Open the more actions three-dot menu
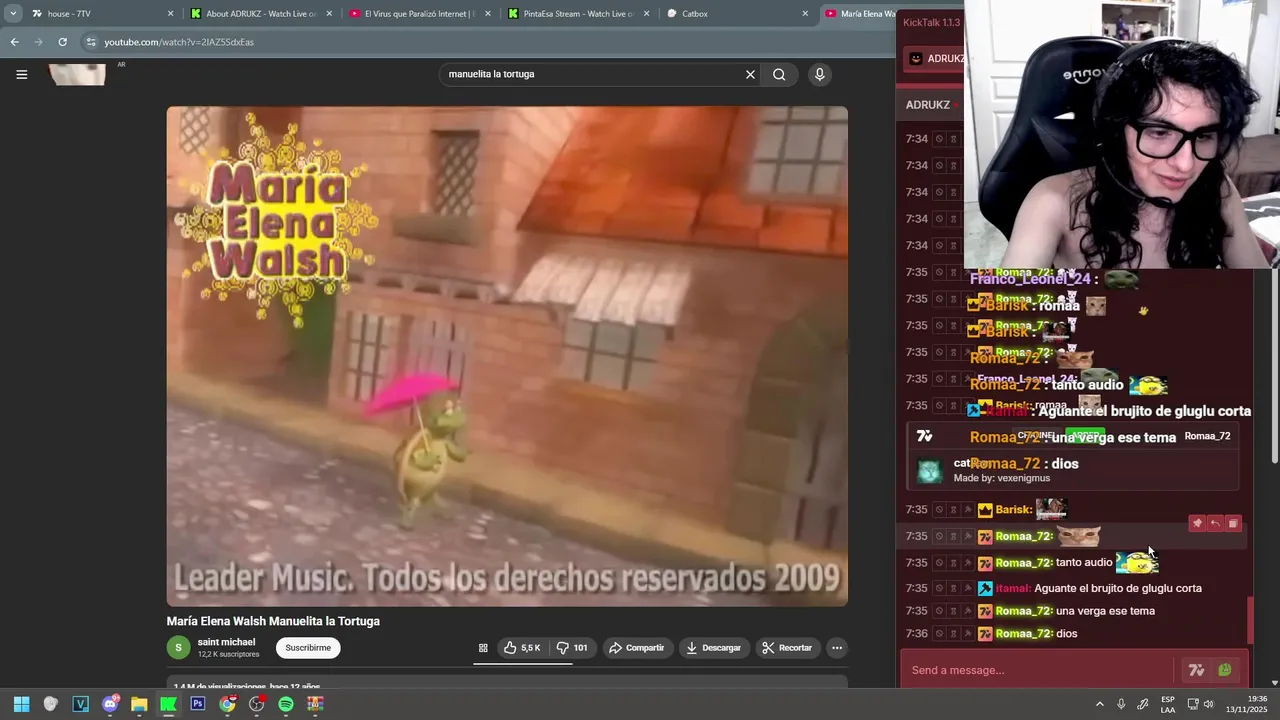 coord(837,648)
